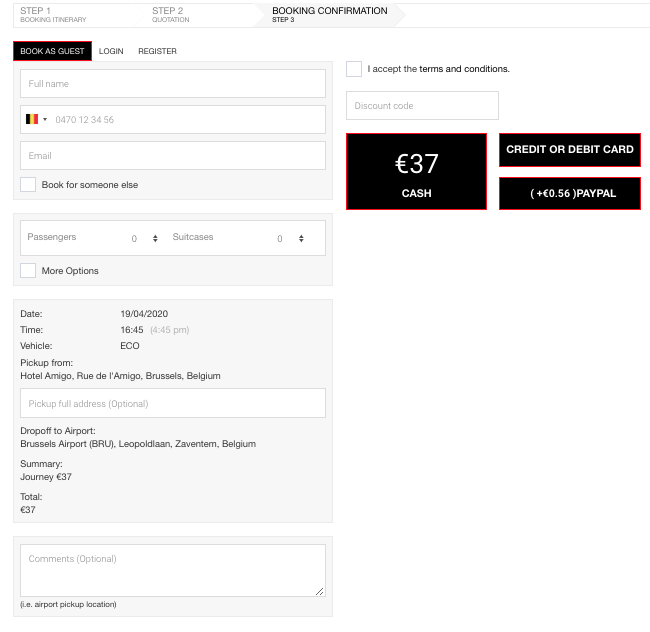Toggle the More Options checkbox
The width and height of the screenshot is (650, 632).
(28, 270)
